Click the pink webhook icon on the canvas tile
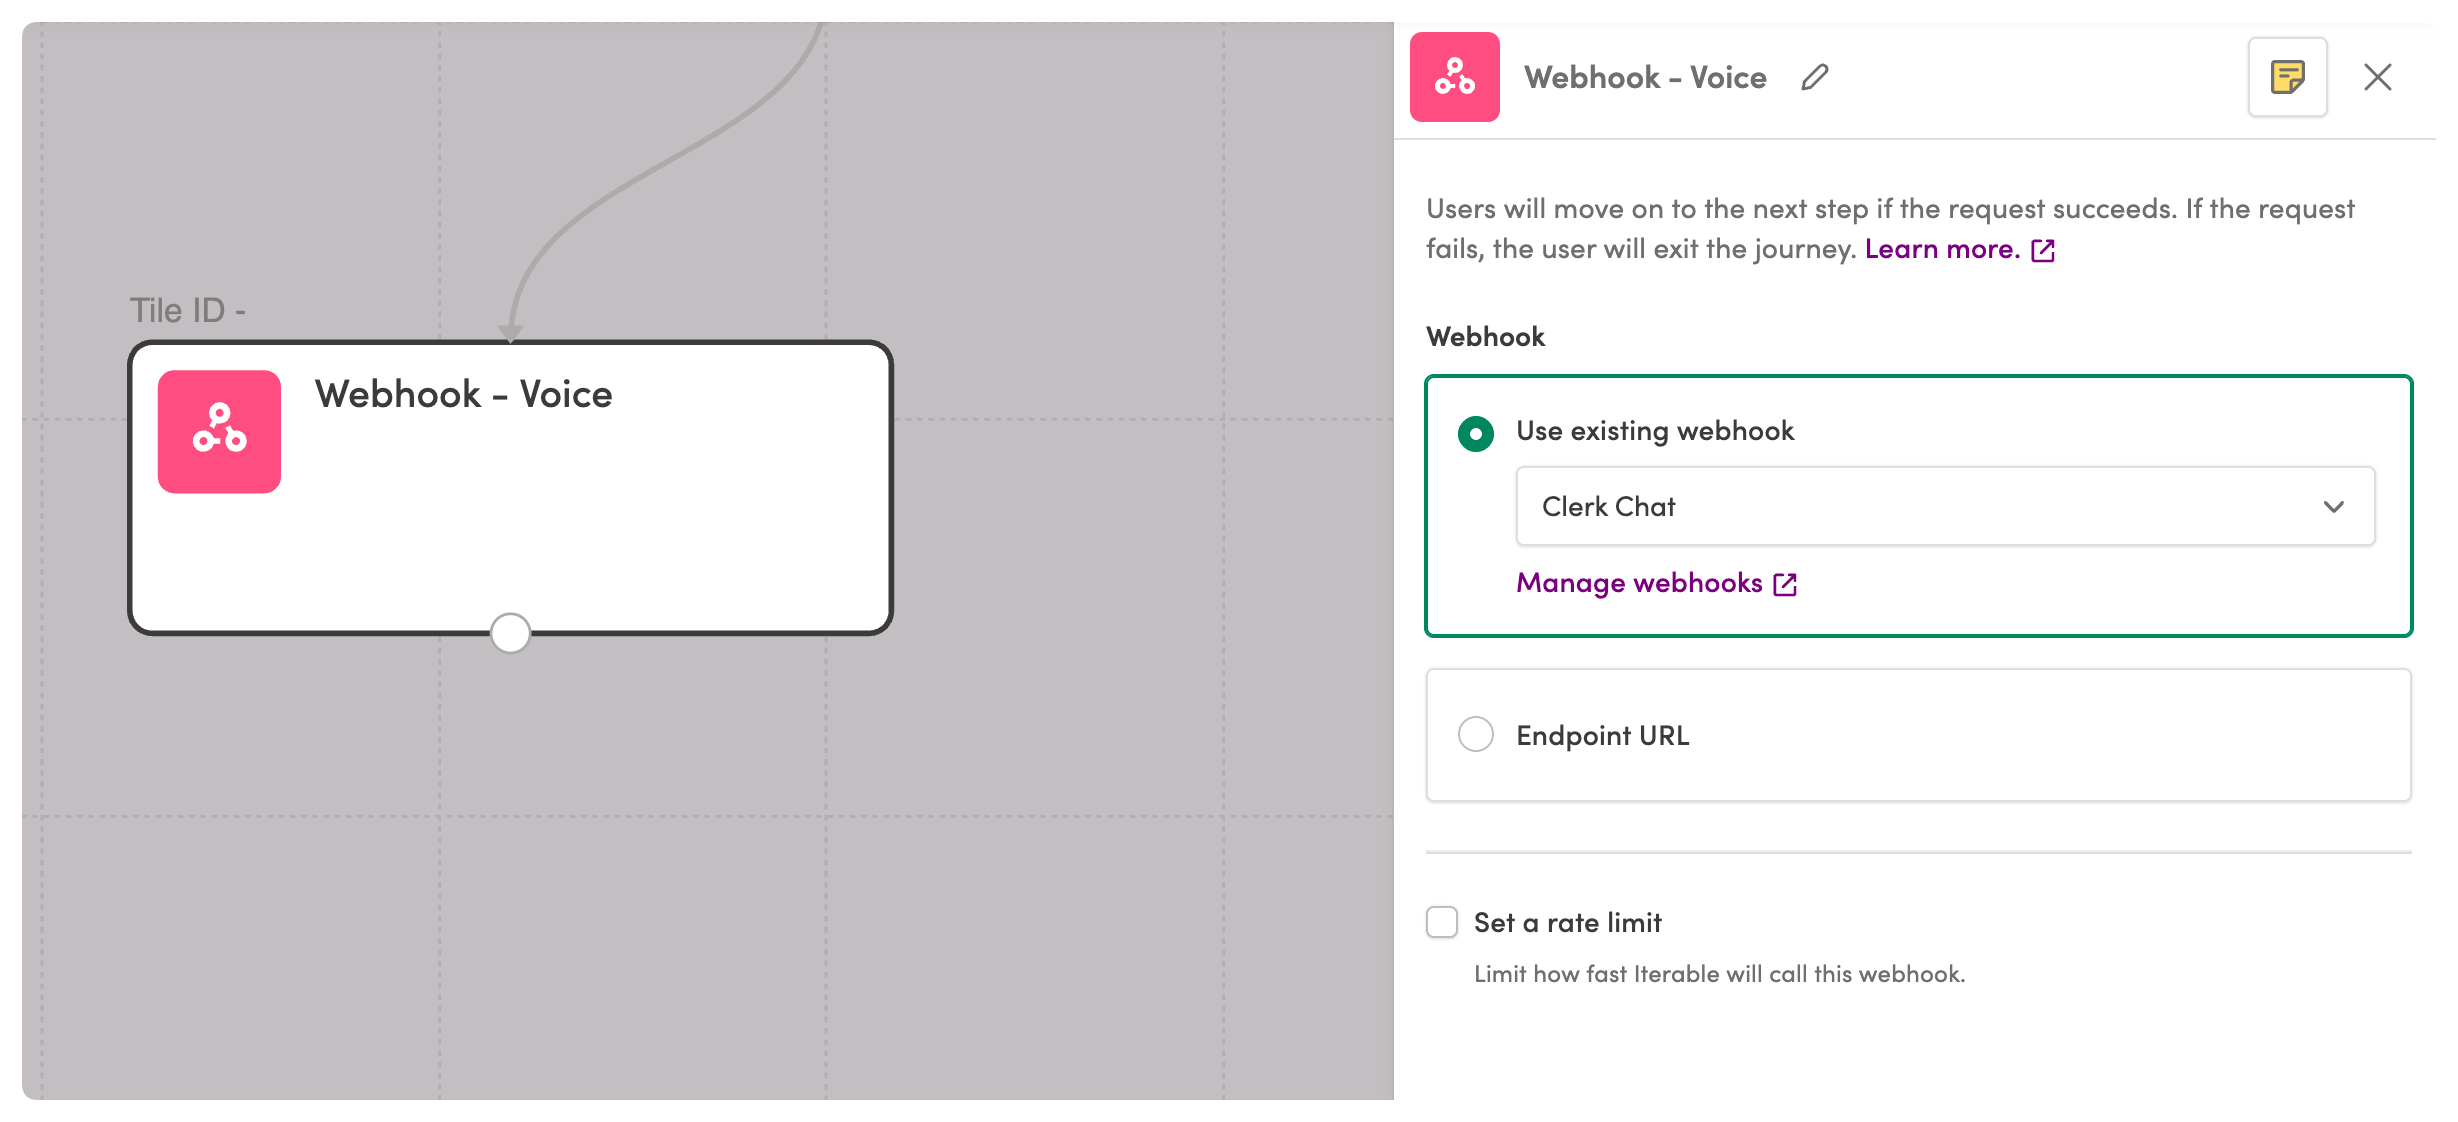2458x1122 pixels. click(x=219, y=431)
